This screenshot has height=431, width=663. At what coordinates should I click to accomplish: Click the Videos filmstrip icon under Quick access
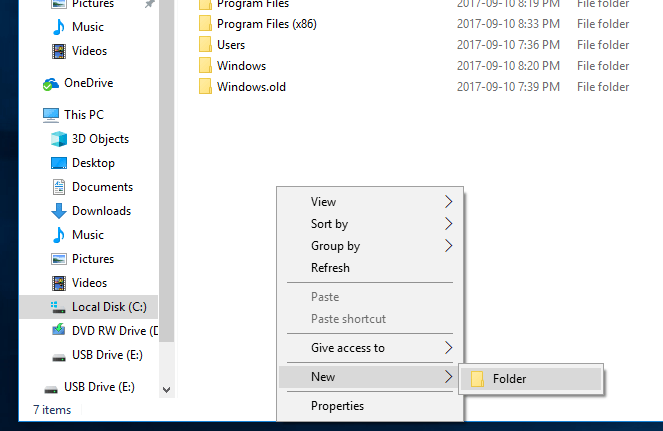click(59, 51)
